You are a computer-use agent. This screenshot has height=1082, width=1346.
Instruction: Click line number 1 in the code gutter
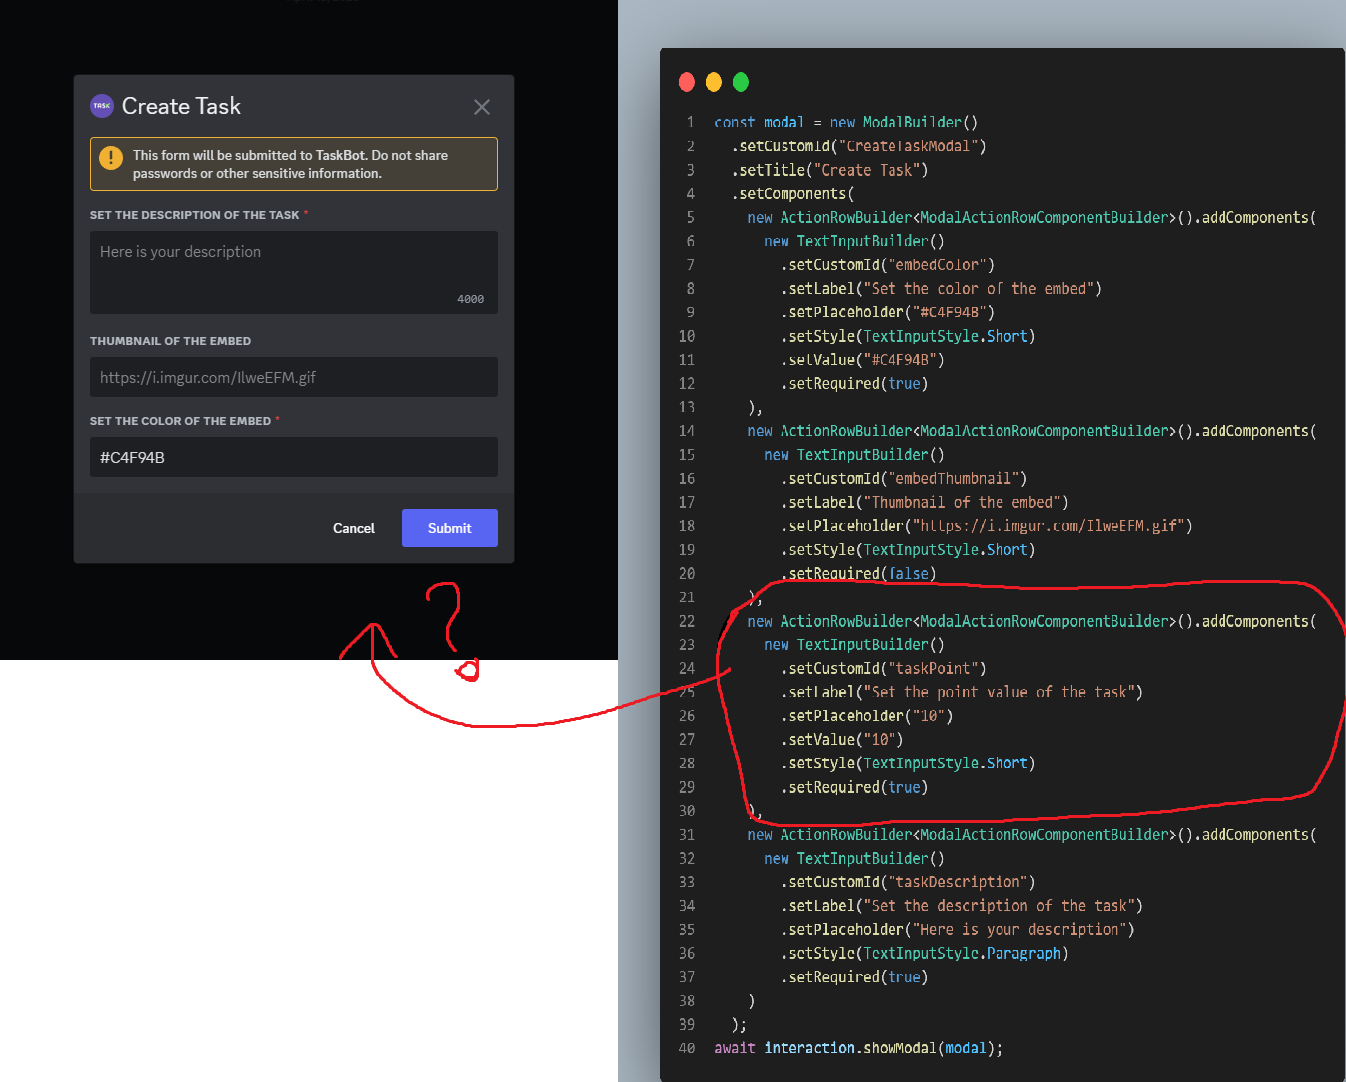coord(690,122)
